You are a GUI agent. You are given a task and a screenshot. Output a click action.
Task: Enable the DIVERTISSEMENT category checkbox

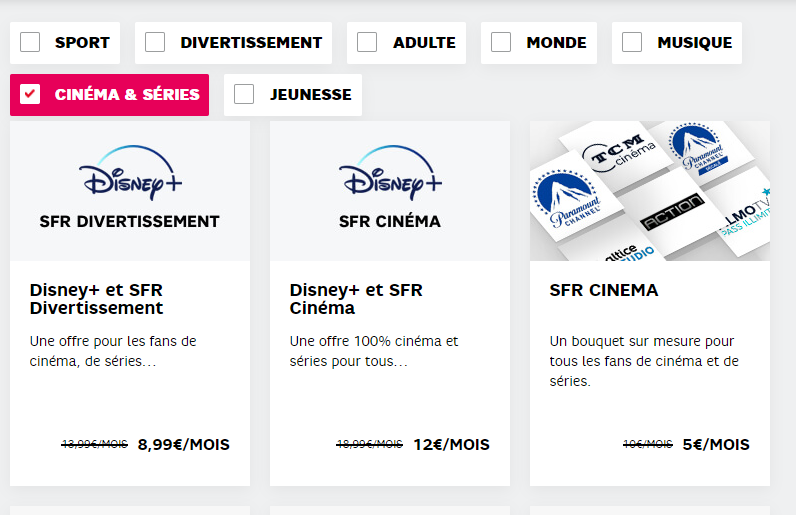click(x=155, y=42)
